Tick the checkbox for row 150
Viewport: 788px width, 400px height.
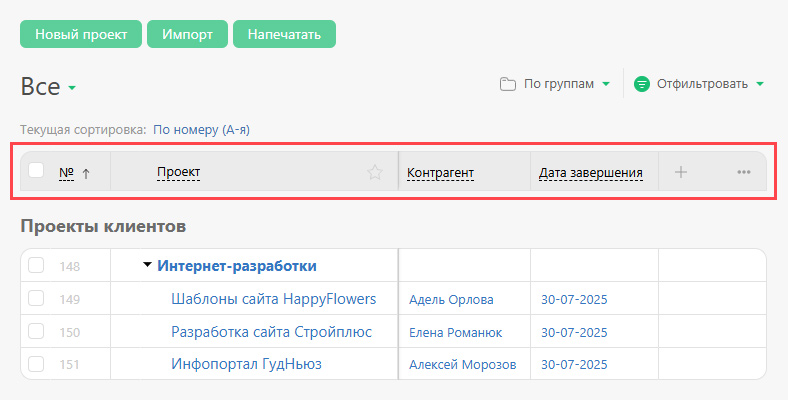coord(36,331)
